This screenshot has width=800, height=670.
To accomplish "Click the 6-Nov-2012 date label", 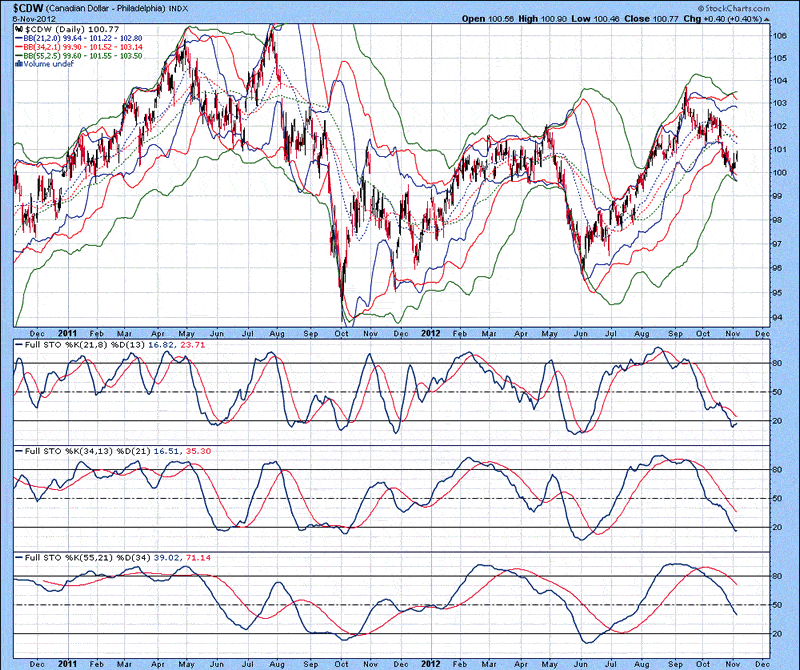I will pos(27,18).
